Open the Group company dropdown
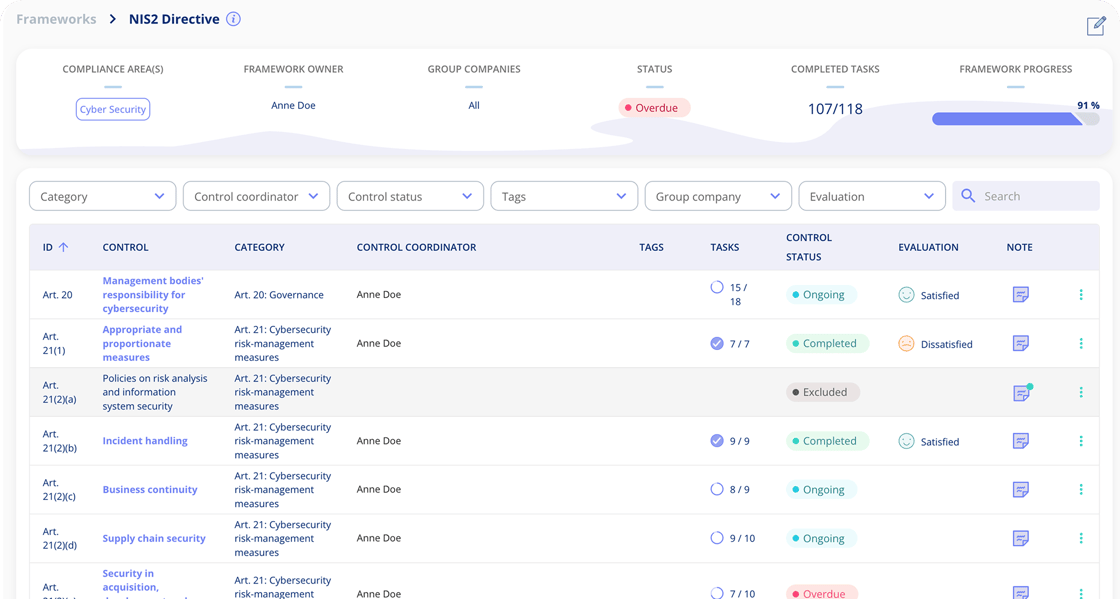 point(718,196)
